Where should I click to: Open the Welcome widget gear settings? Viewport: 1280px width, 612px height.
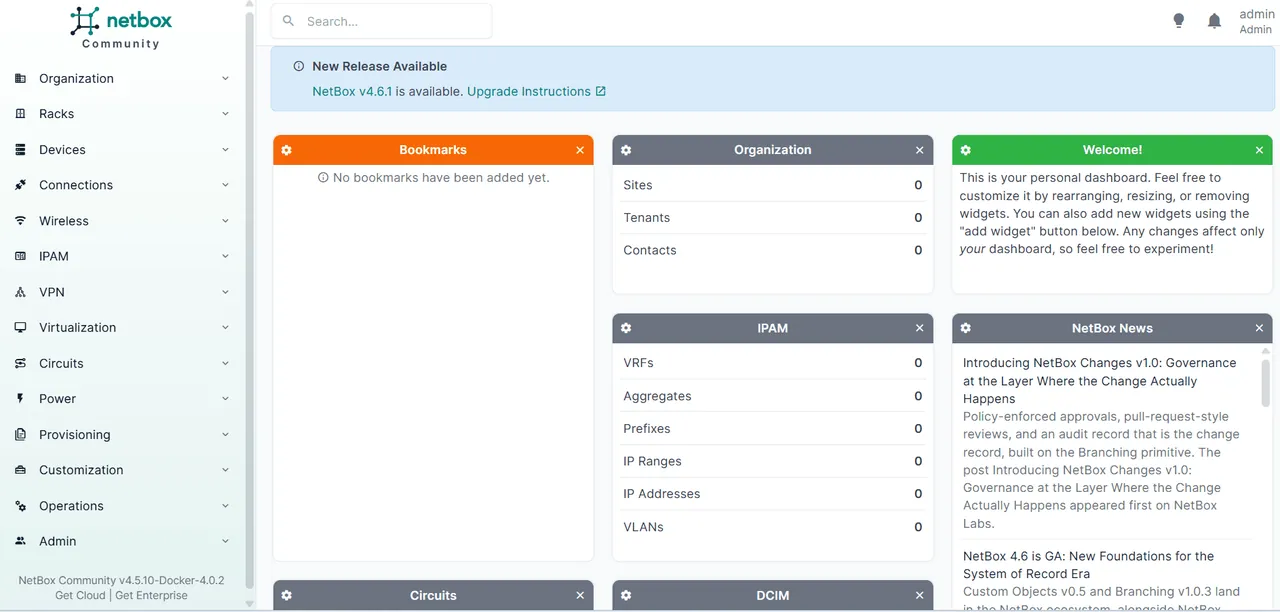coord(966,150)
